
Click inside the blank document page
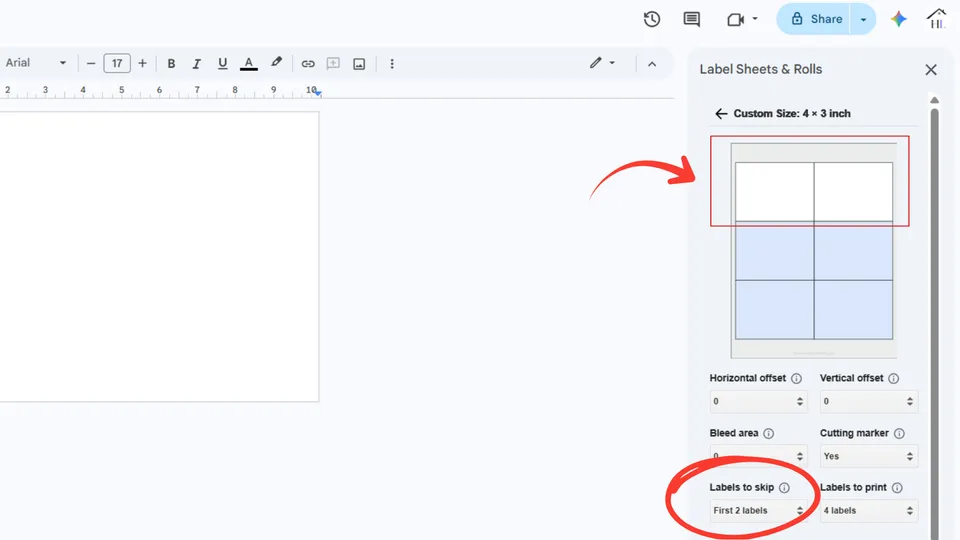click(x=159, y=257)
